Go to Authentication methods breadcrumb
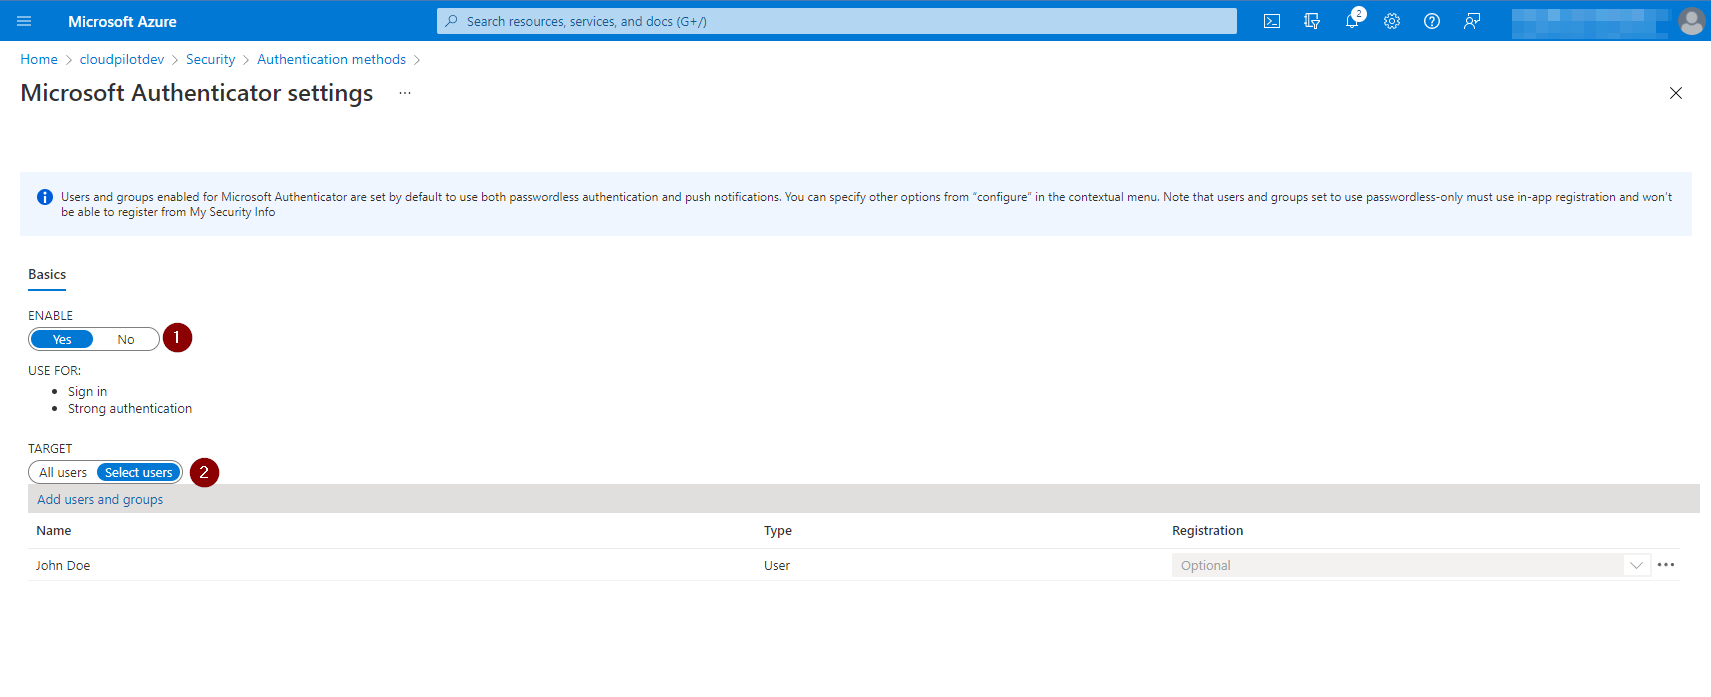The height and width of the screenshot is (697, 1711). coord(331,60)
